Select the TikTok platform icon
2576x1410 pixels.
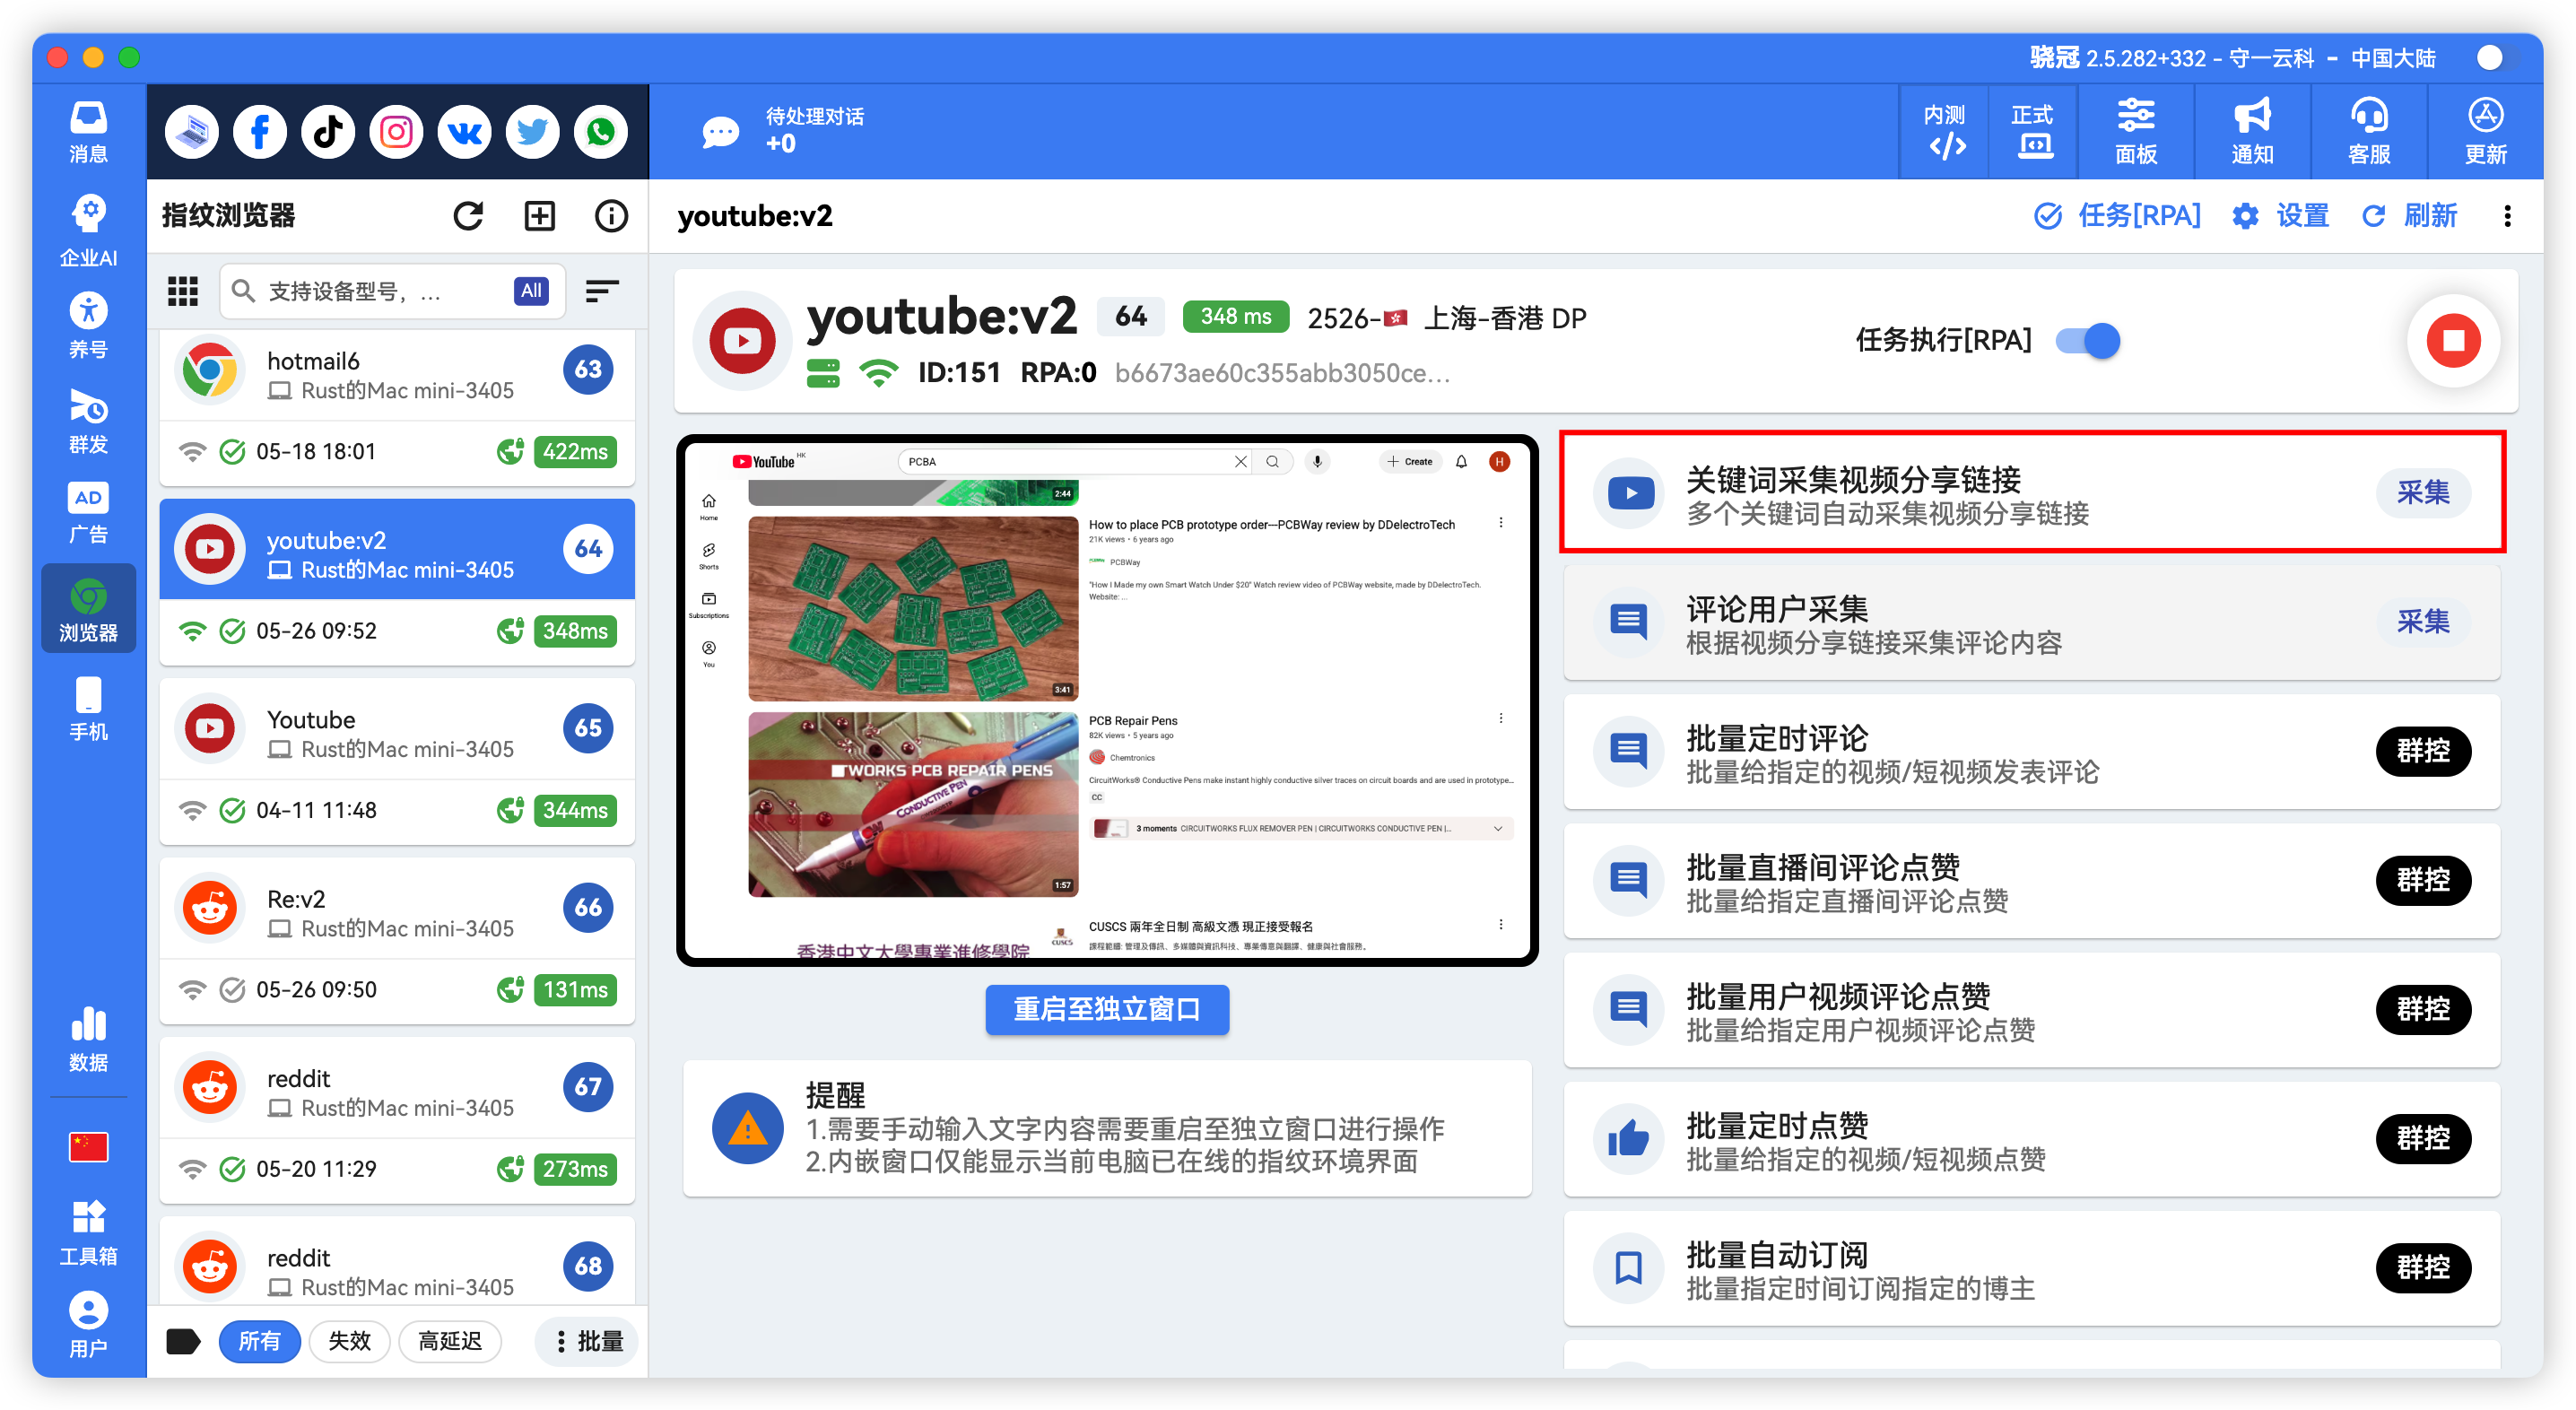[x=327, y=131]
